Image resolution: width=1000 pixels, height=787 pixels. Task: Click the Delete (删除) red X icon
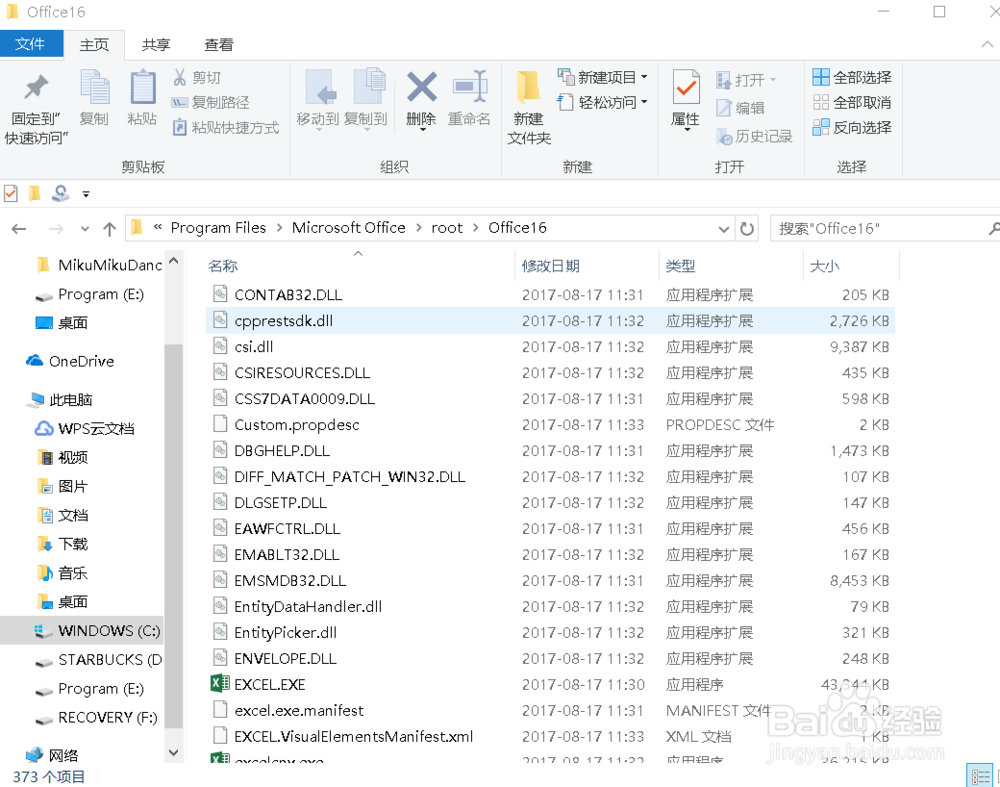422,87
